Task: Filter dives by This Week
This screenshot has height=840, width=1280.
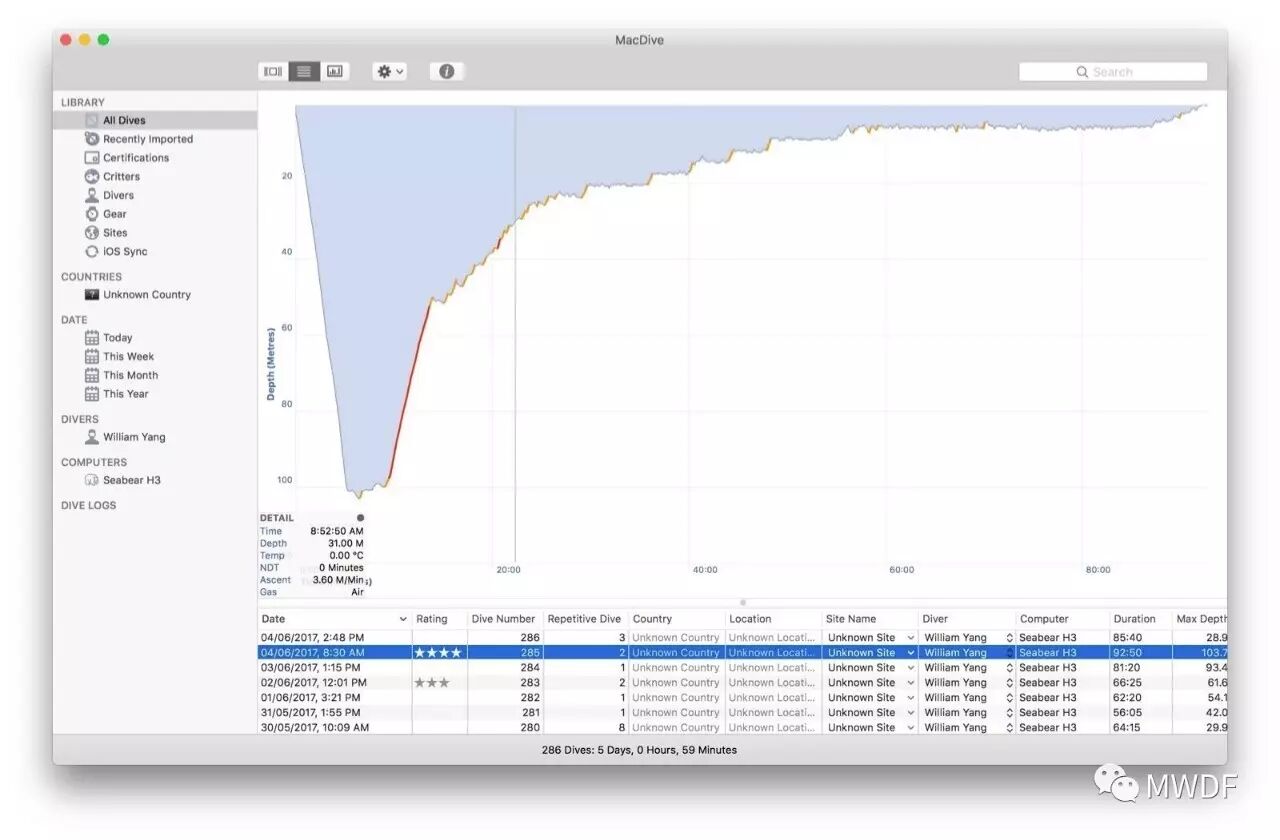Action: 129,357
